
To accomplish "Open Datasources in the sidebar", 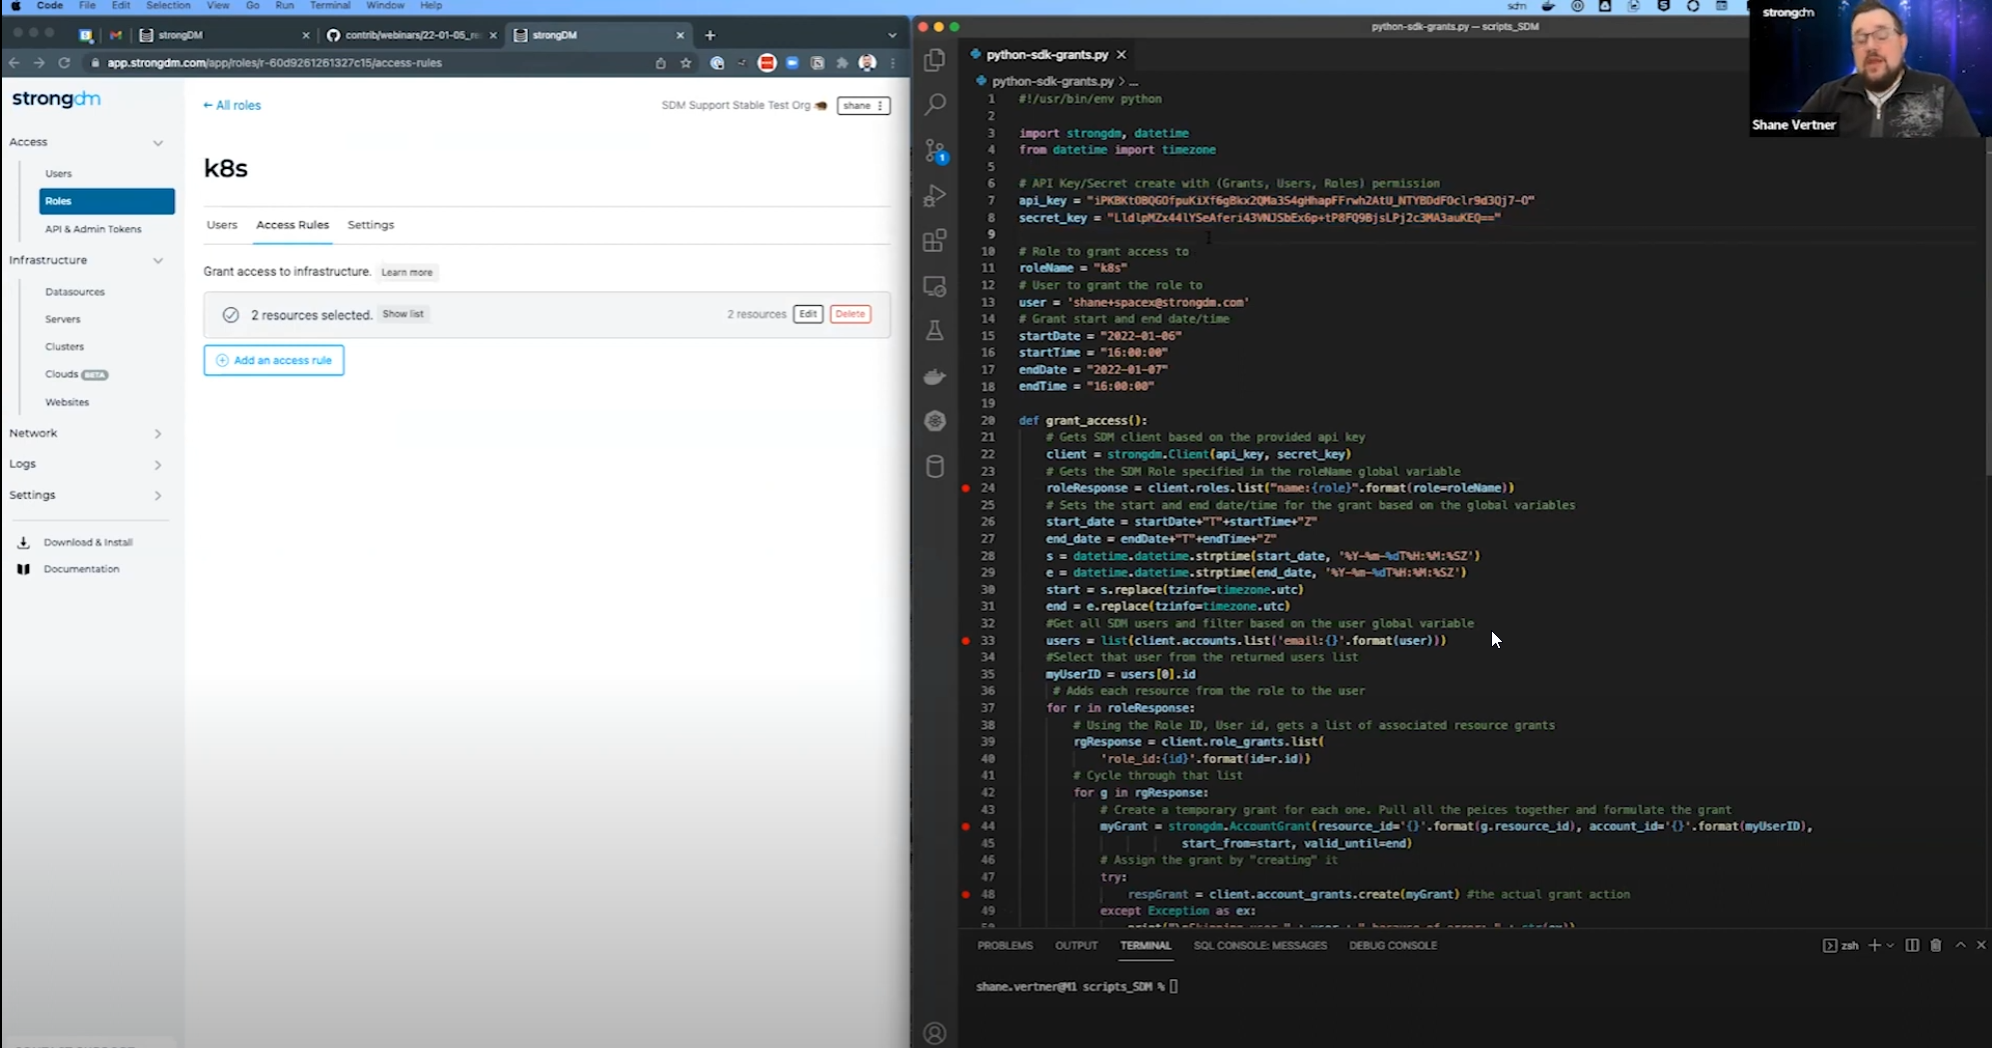I will [x=75, y=292].
